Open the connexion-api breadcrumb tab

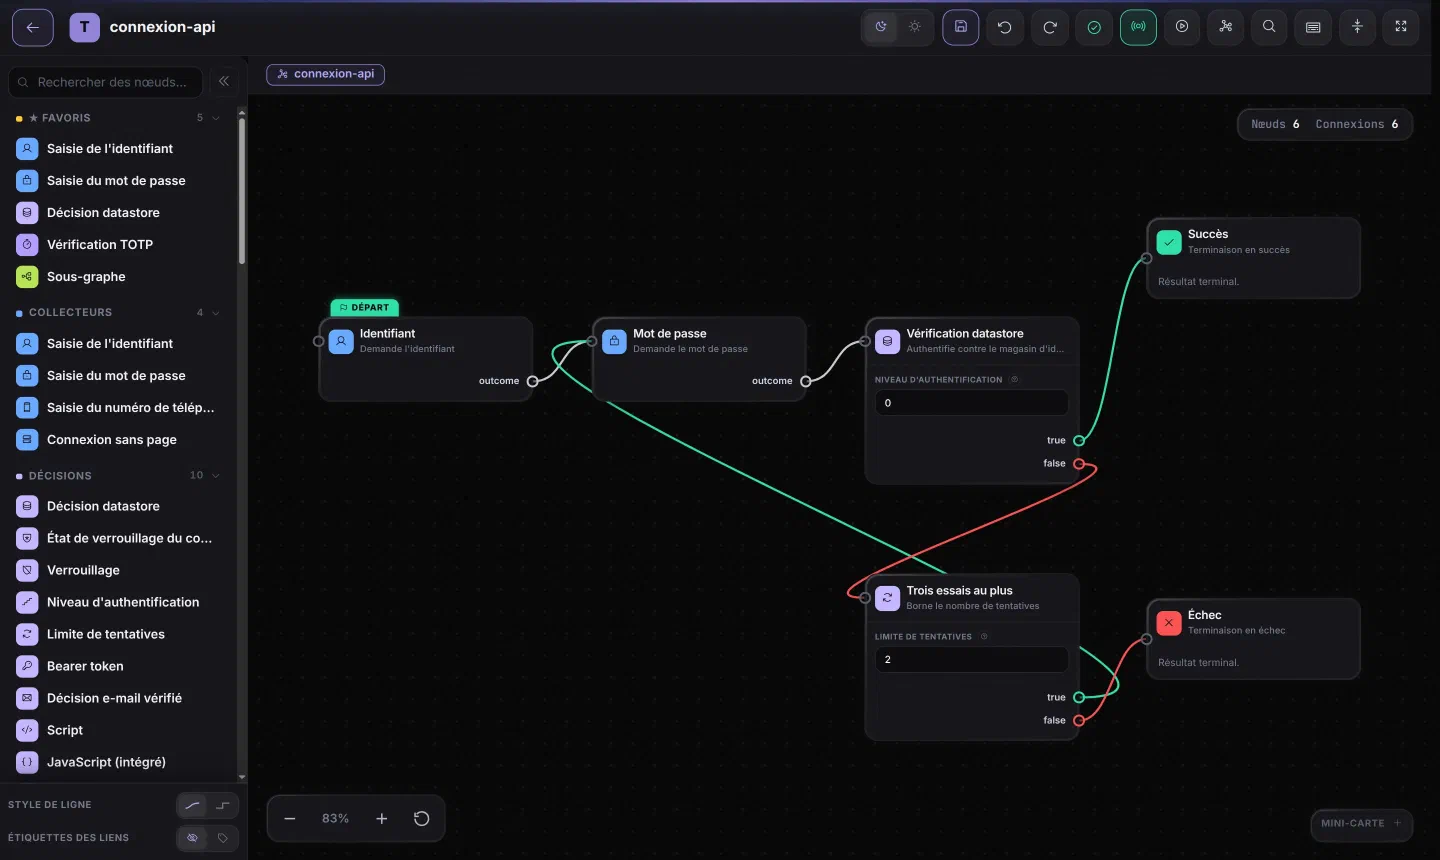point(325,74)
